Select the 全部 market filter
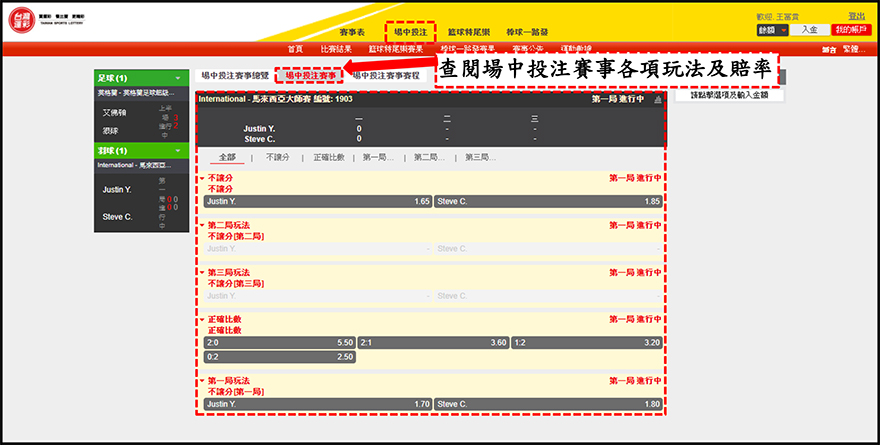Image resolution: width=880 pixels, height=445 pixels. [x=227, y=157]
